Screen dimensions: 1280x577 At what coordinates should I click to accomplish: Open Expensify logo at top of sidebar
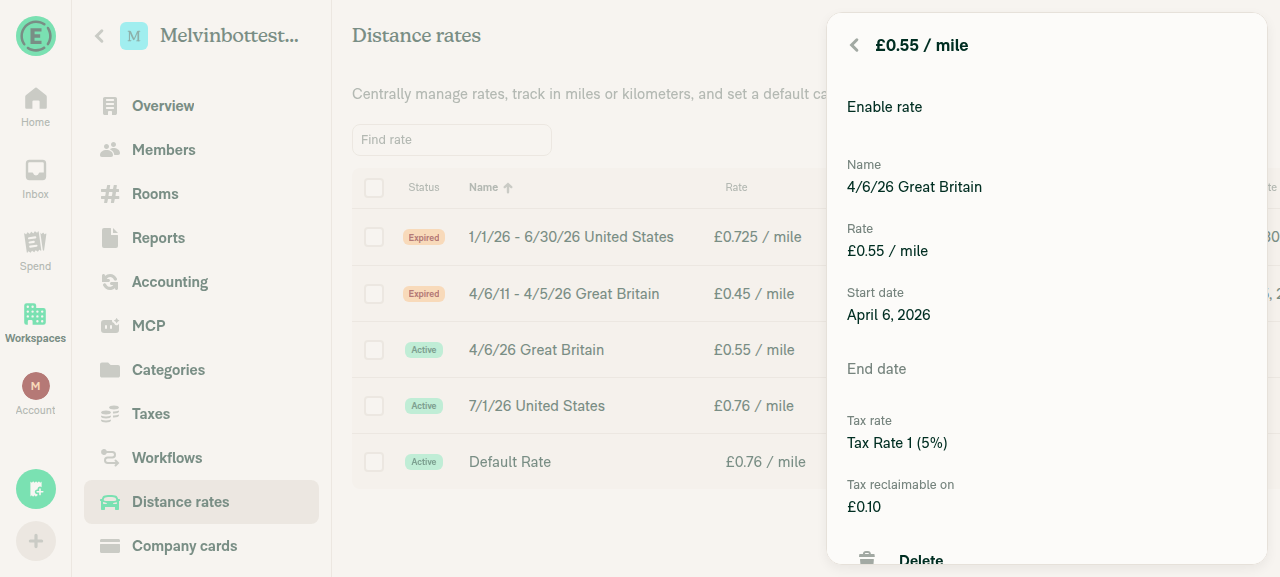click(36, 36)
